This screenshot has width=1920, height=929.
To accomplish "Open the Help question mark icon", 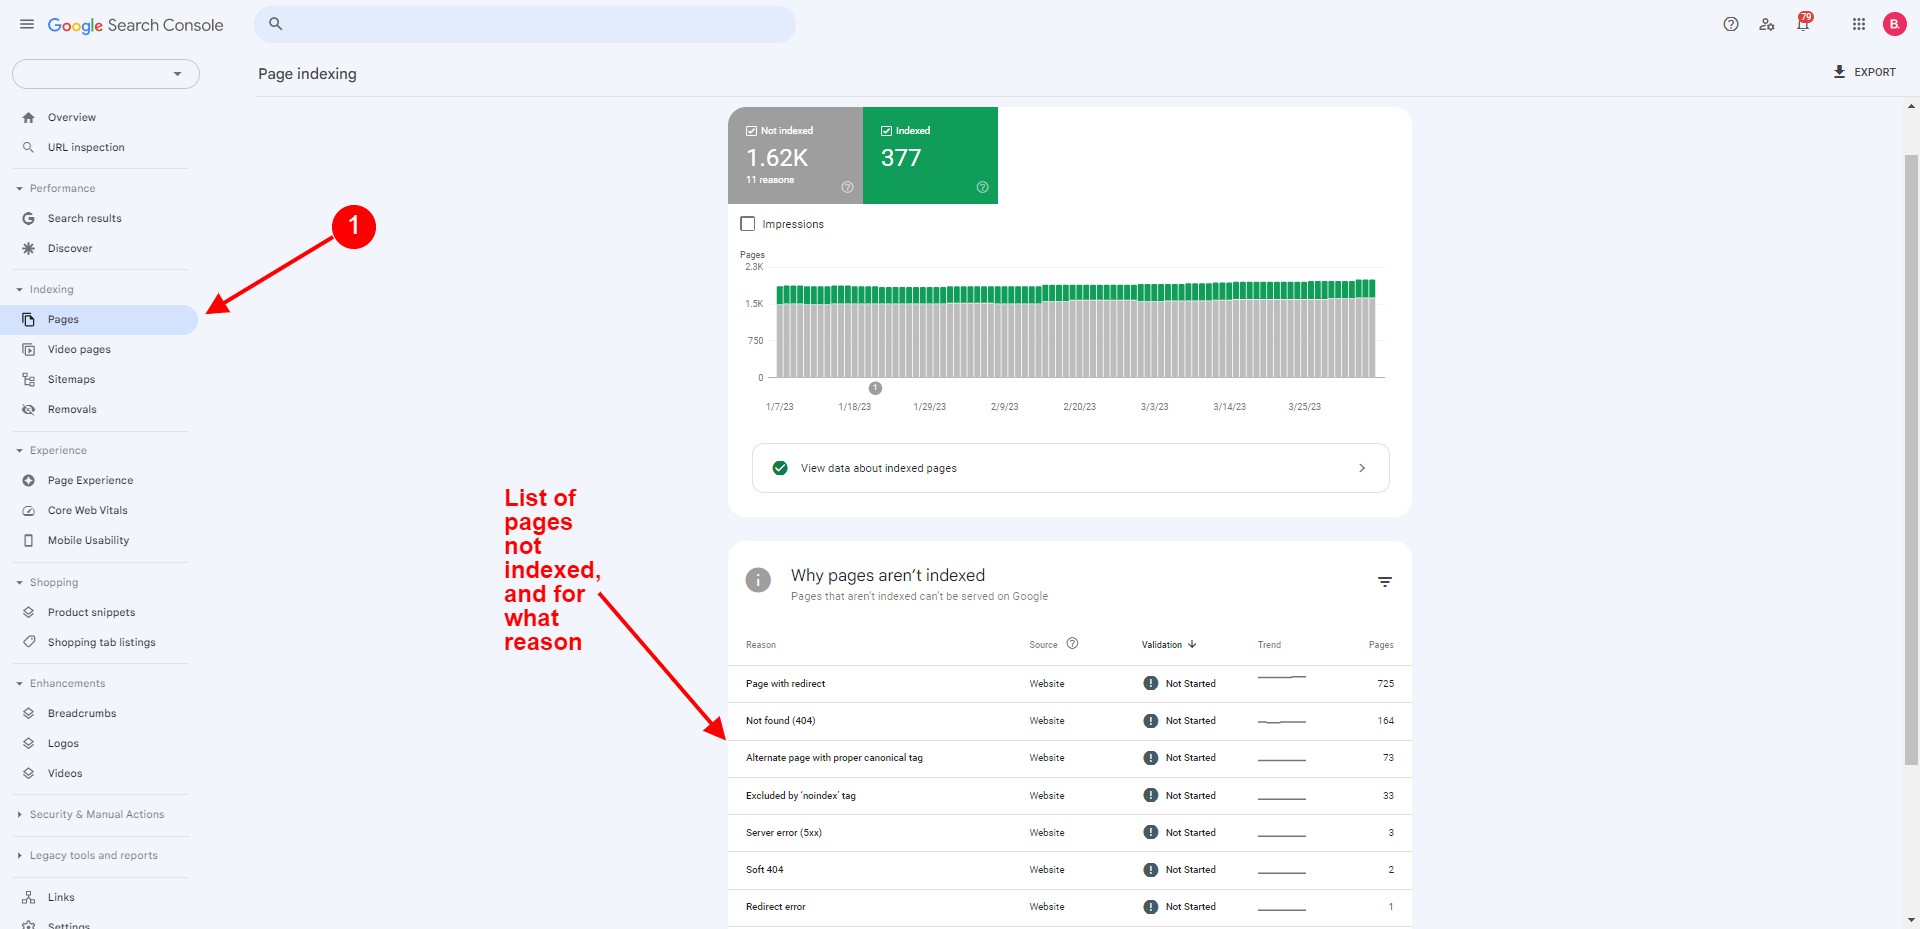I will 1731,24.
